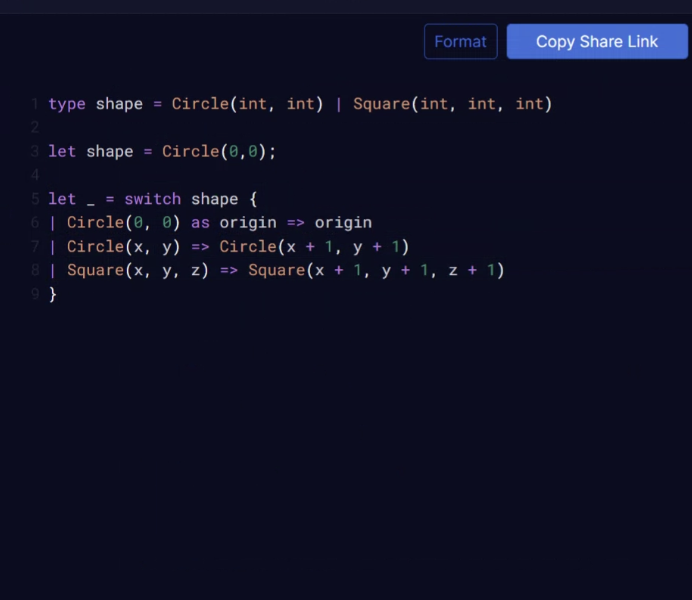Click the Copy Share Link button
The image size is (692, 600).
[597, 41]
